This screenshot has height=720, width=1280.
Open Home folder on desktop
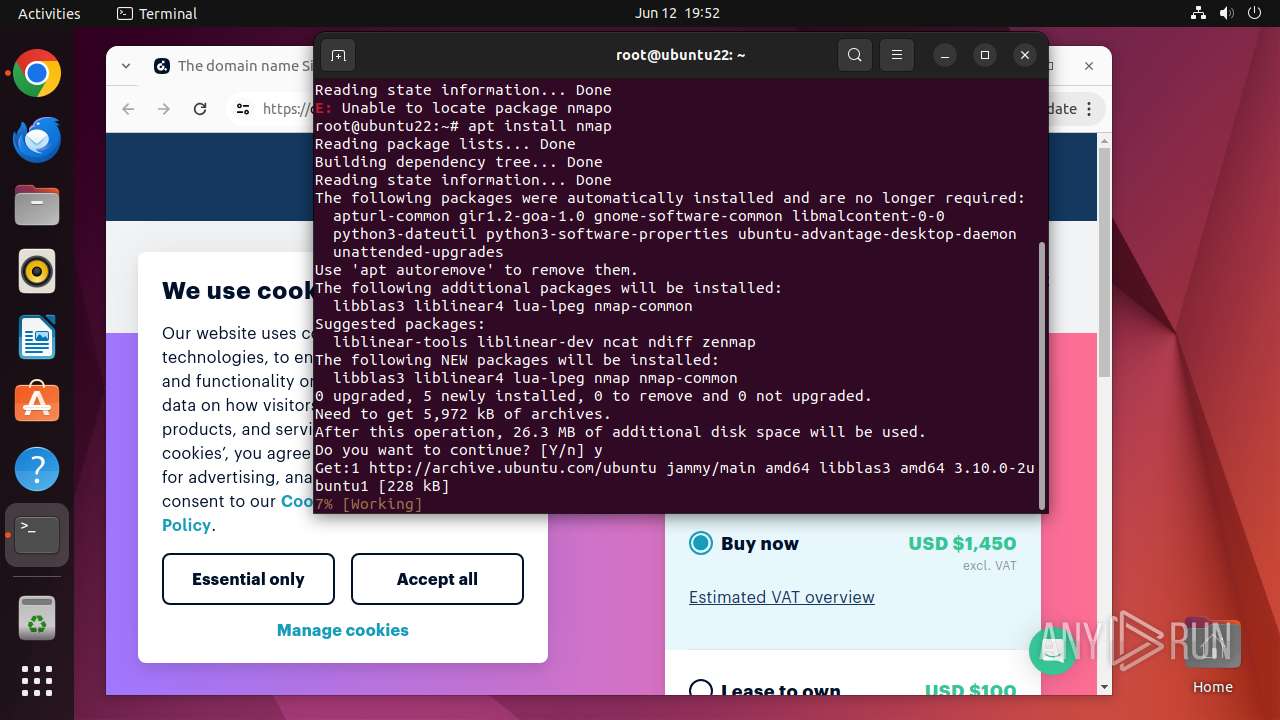point(1212,655)
